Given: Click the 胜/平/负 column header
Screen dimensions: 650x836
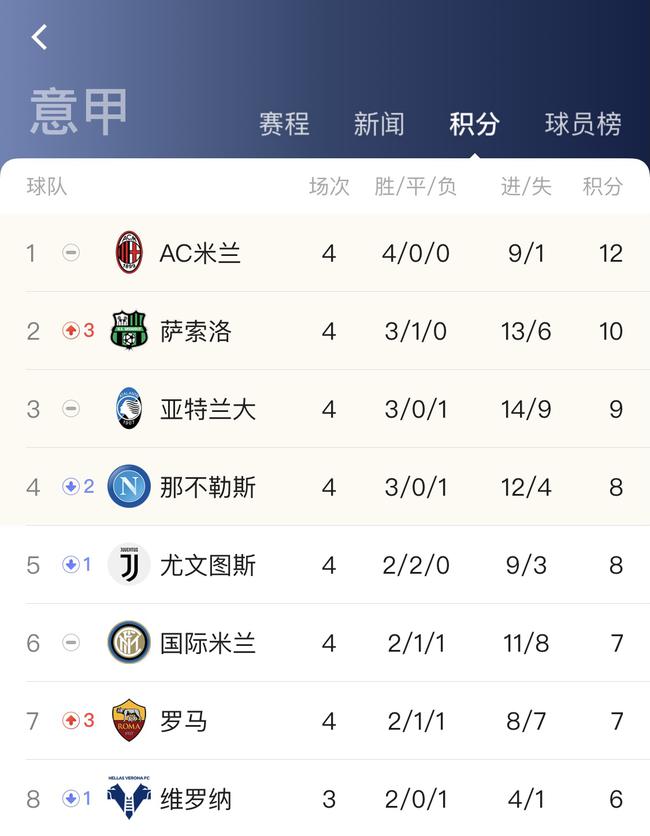Looking at the screenshot, I should pos(415,187).
